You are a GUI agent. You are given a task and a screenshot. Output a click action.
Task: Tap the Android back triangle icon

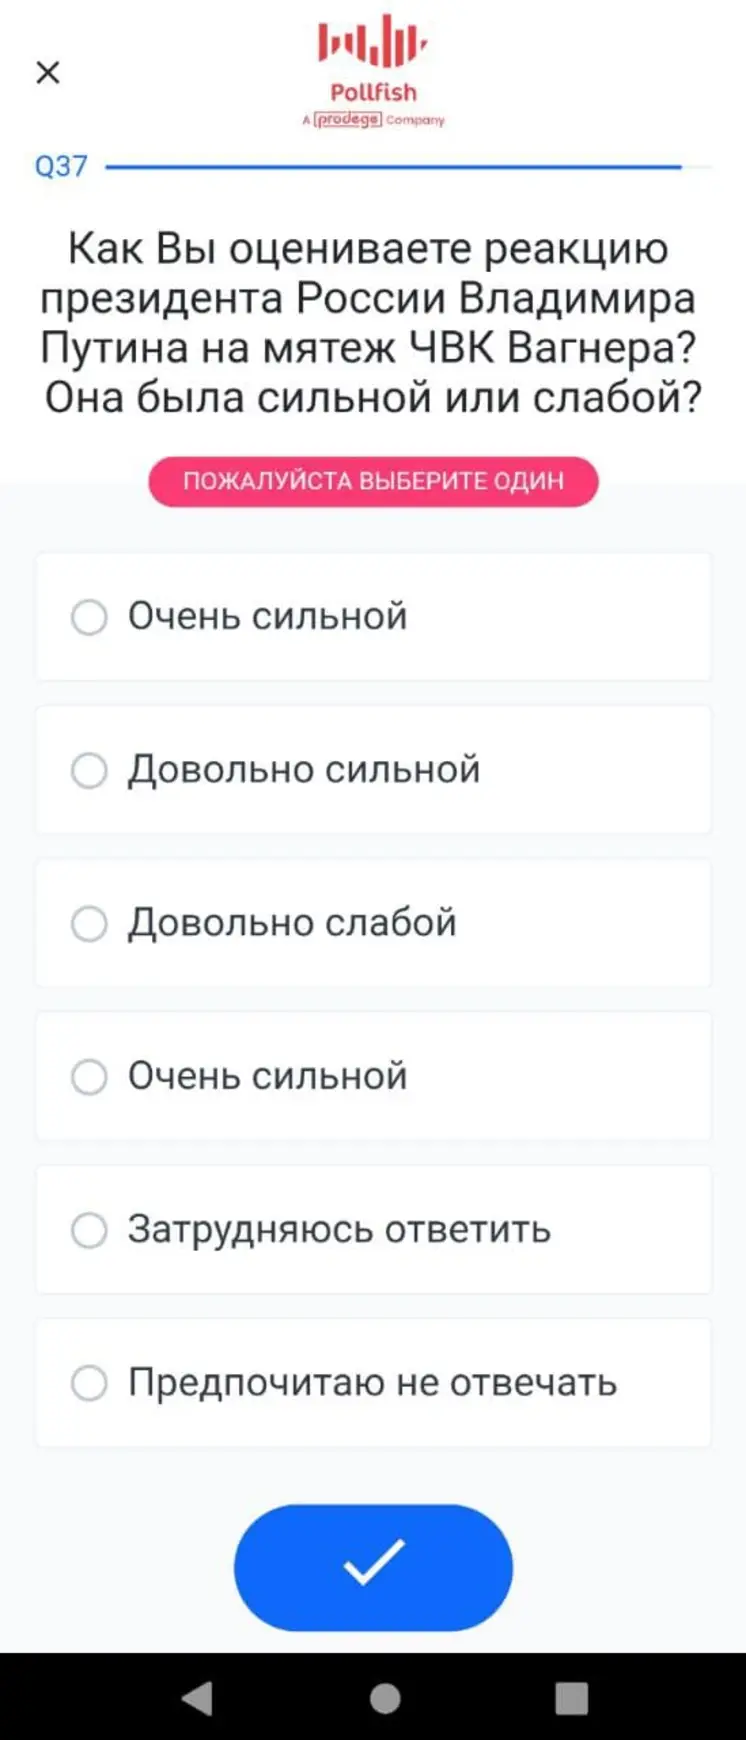tap(197, 1698)
